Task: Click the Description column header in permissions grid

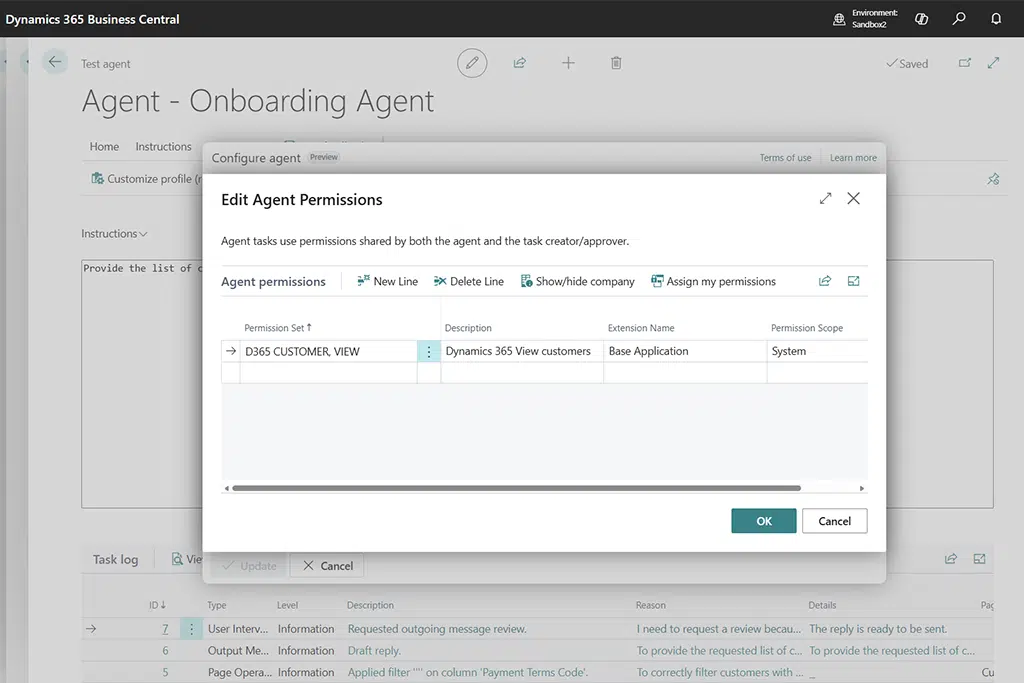Action: [468, 328]
